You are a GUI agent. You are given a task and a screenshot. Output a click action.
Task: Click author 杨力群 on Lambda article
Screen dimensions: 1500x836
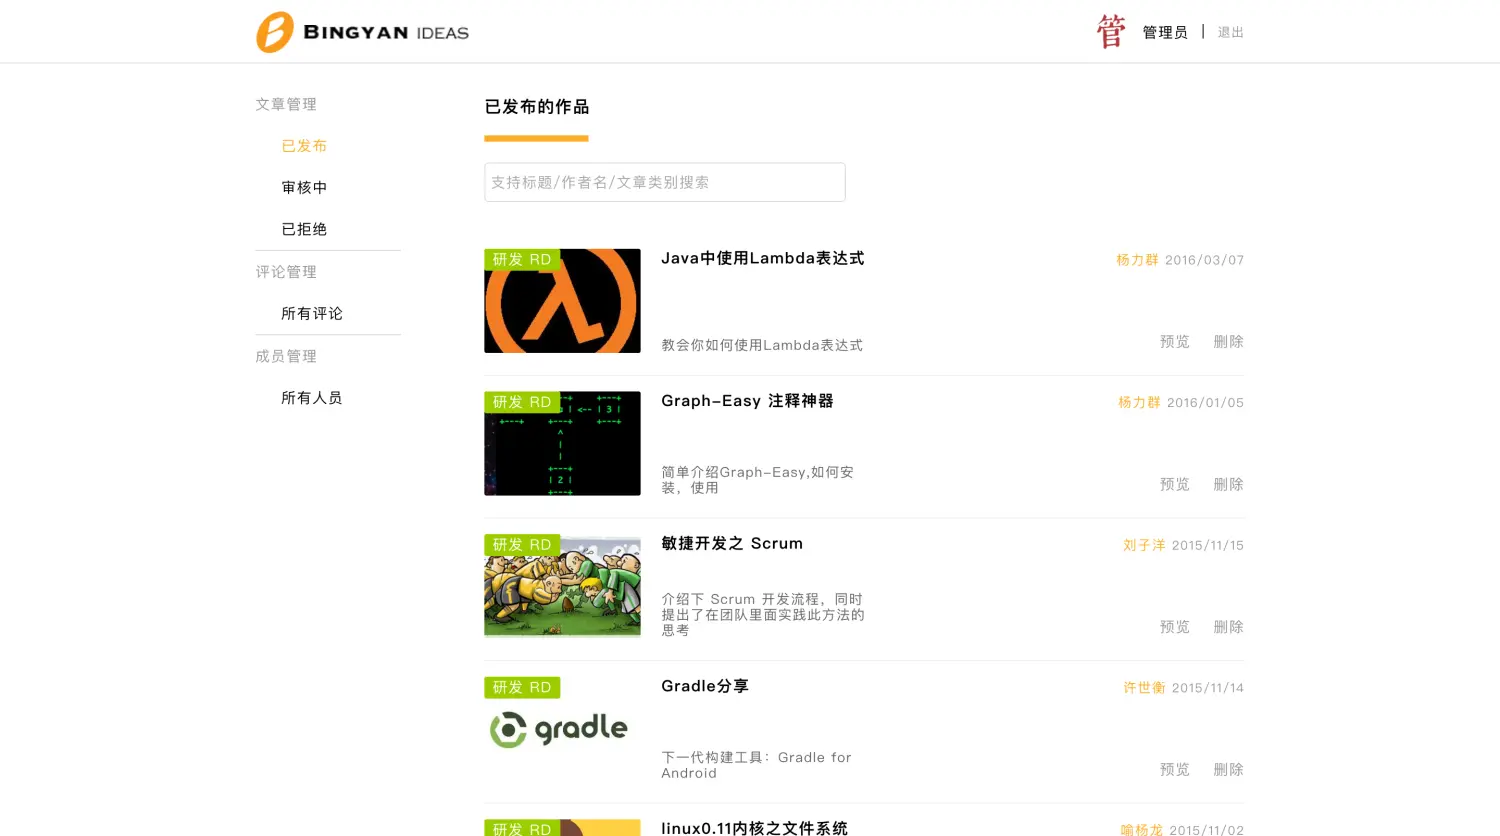[x=1137, y=260]
